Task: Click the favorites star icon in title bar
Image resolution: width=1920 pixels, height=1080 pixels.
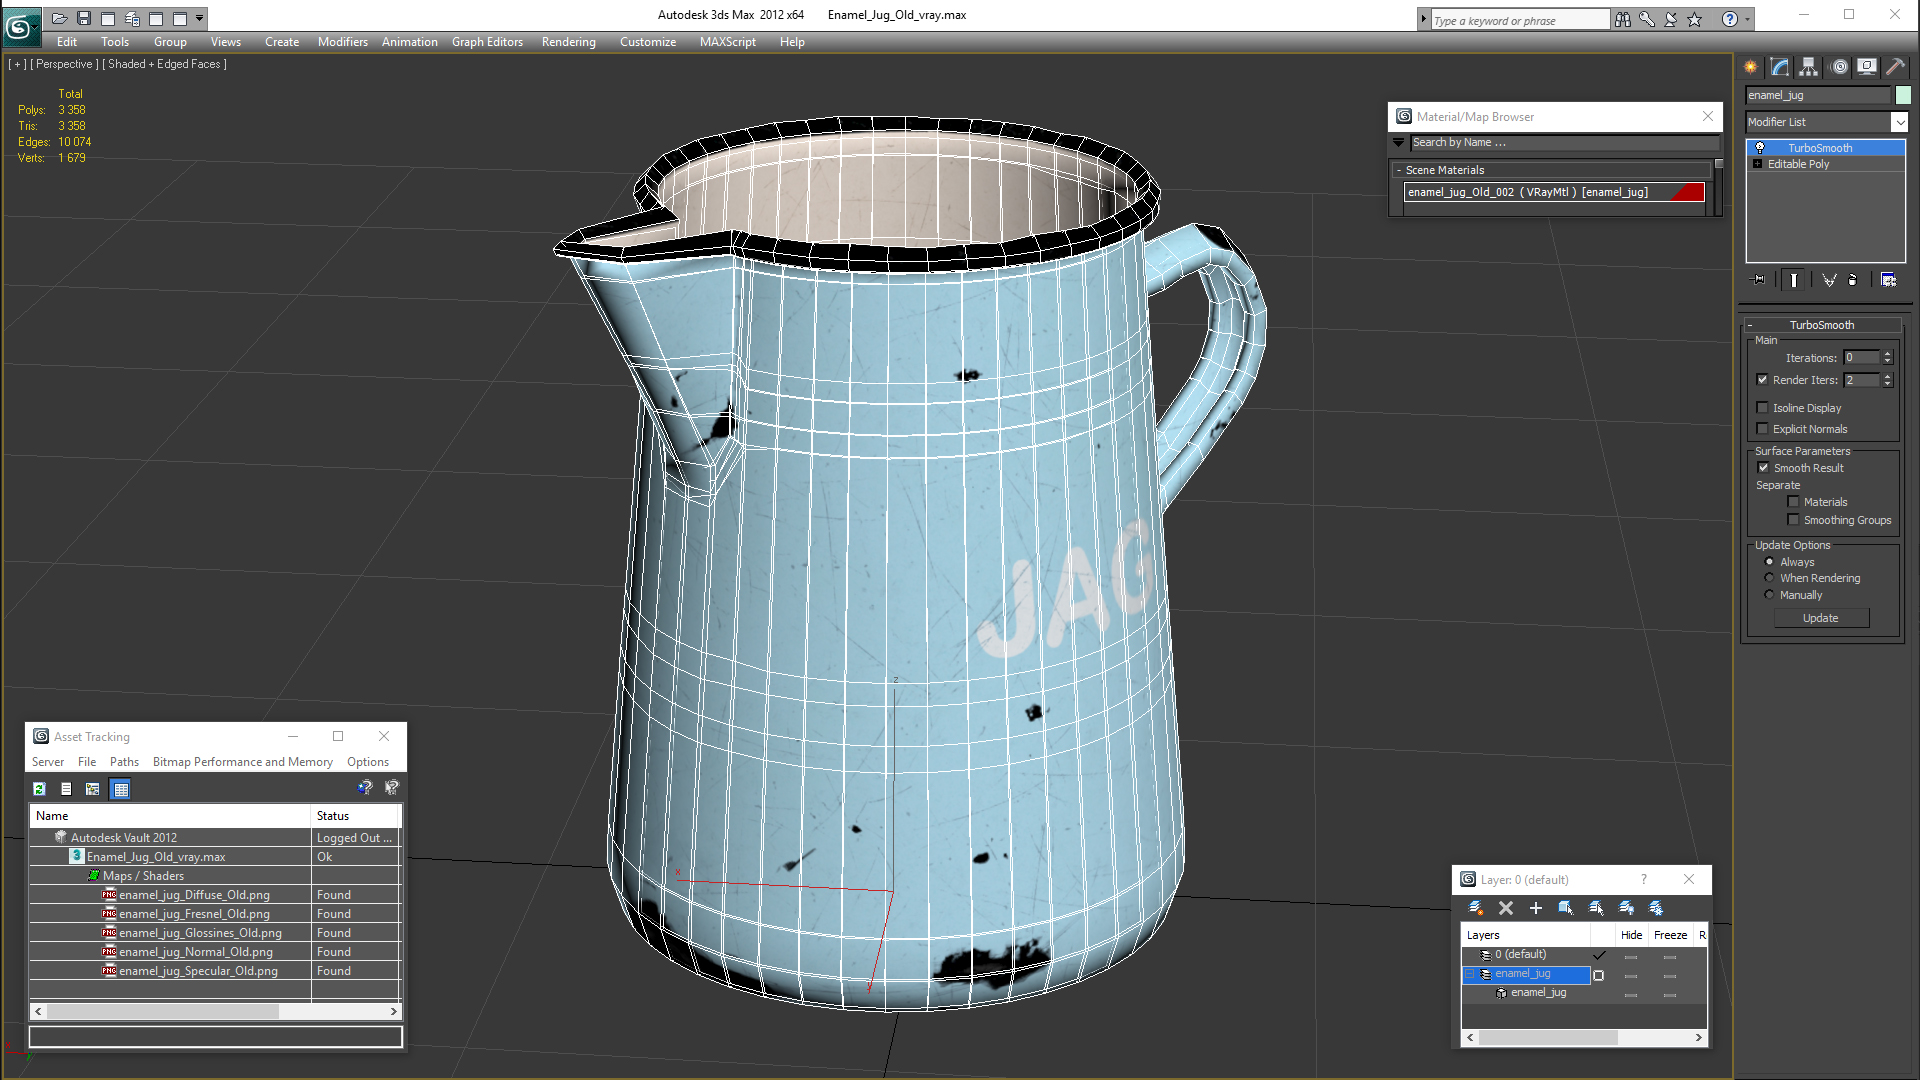Action: (x=1695, y=19)
